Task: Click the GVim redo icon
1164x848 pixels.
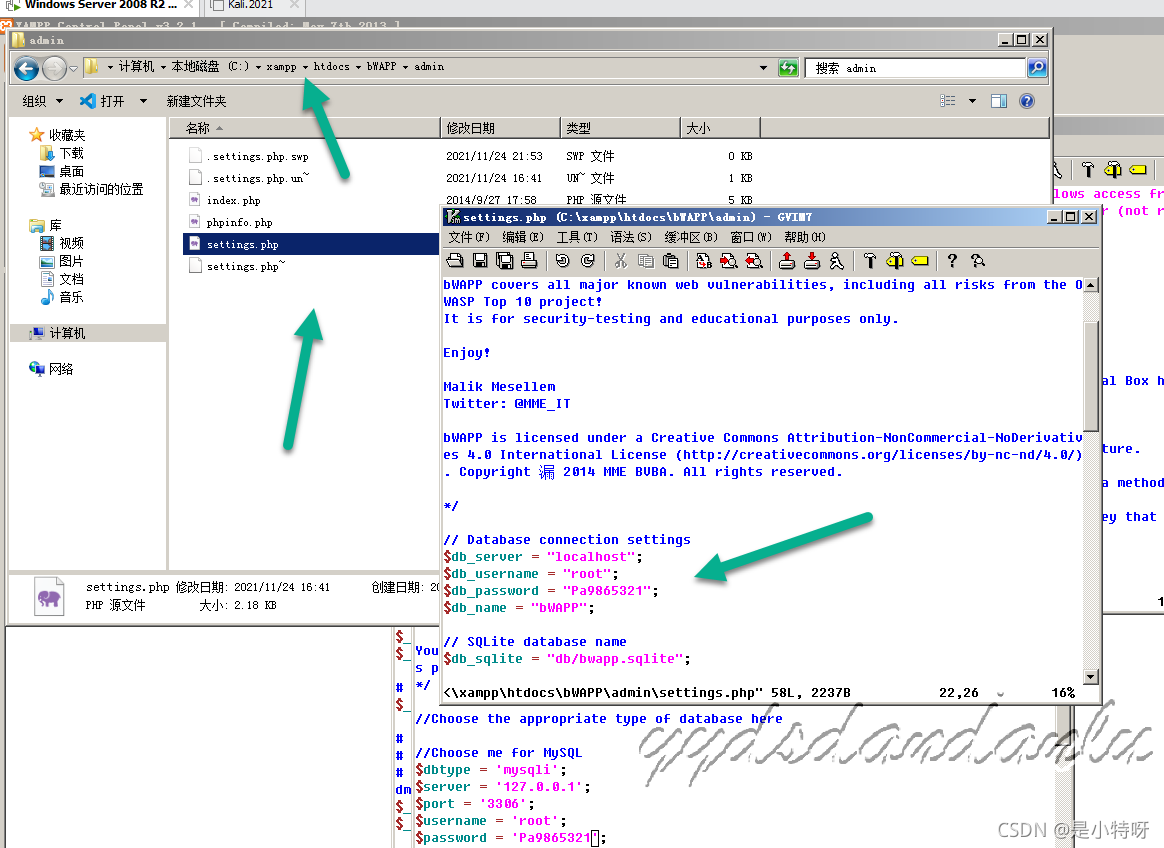Action: [588, 261]
